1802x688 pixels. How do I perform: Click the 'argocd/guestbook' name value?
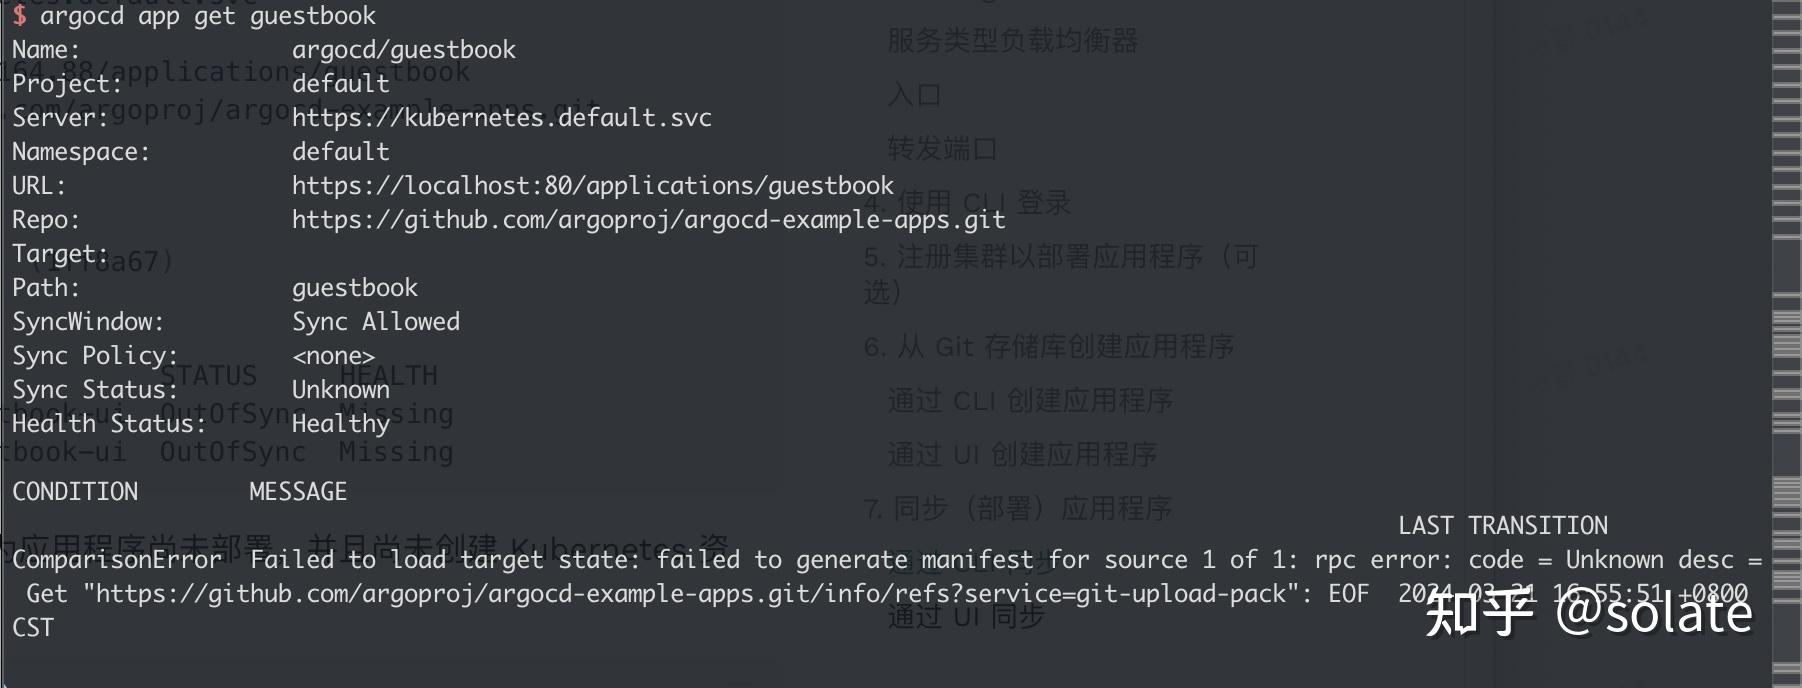click(403, 50)
